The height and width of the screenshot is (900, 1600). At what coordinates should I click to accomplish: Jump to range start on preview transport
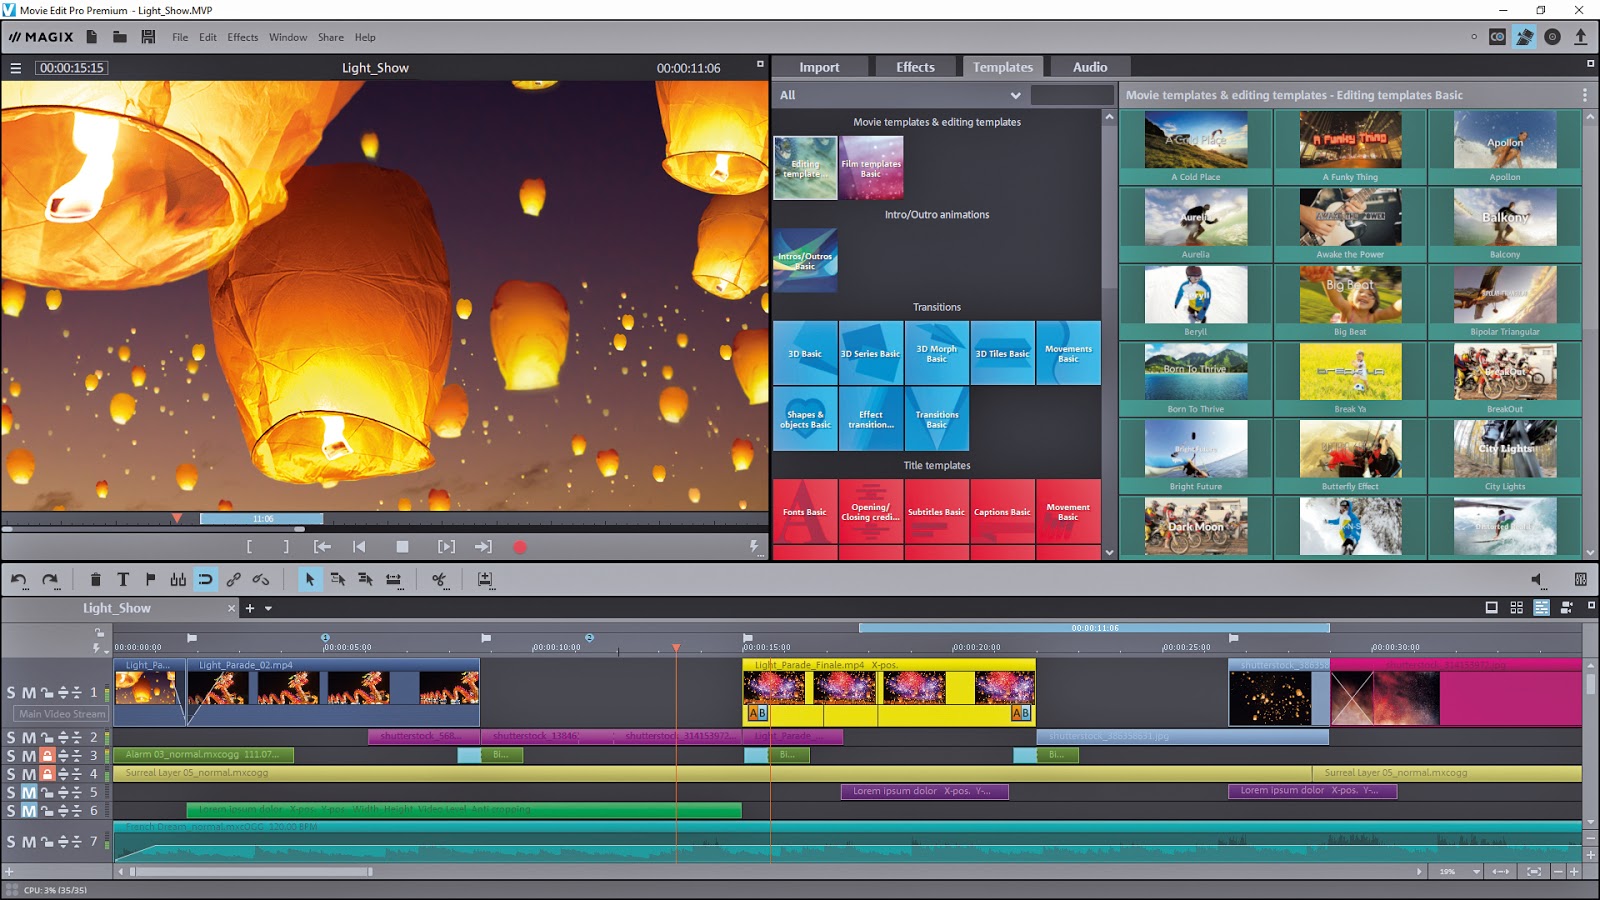322,547
